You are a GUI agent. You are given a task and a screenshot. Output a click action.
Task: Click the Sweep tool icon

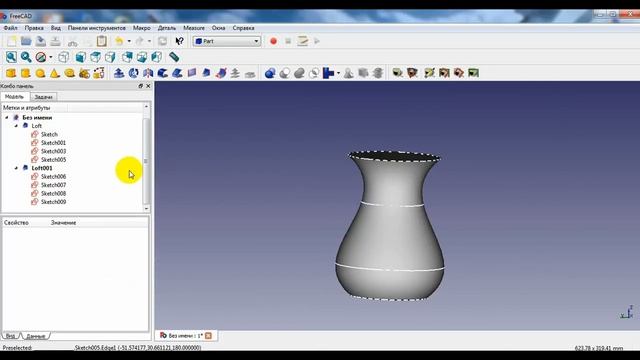coord(221,73)
